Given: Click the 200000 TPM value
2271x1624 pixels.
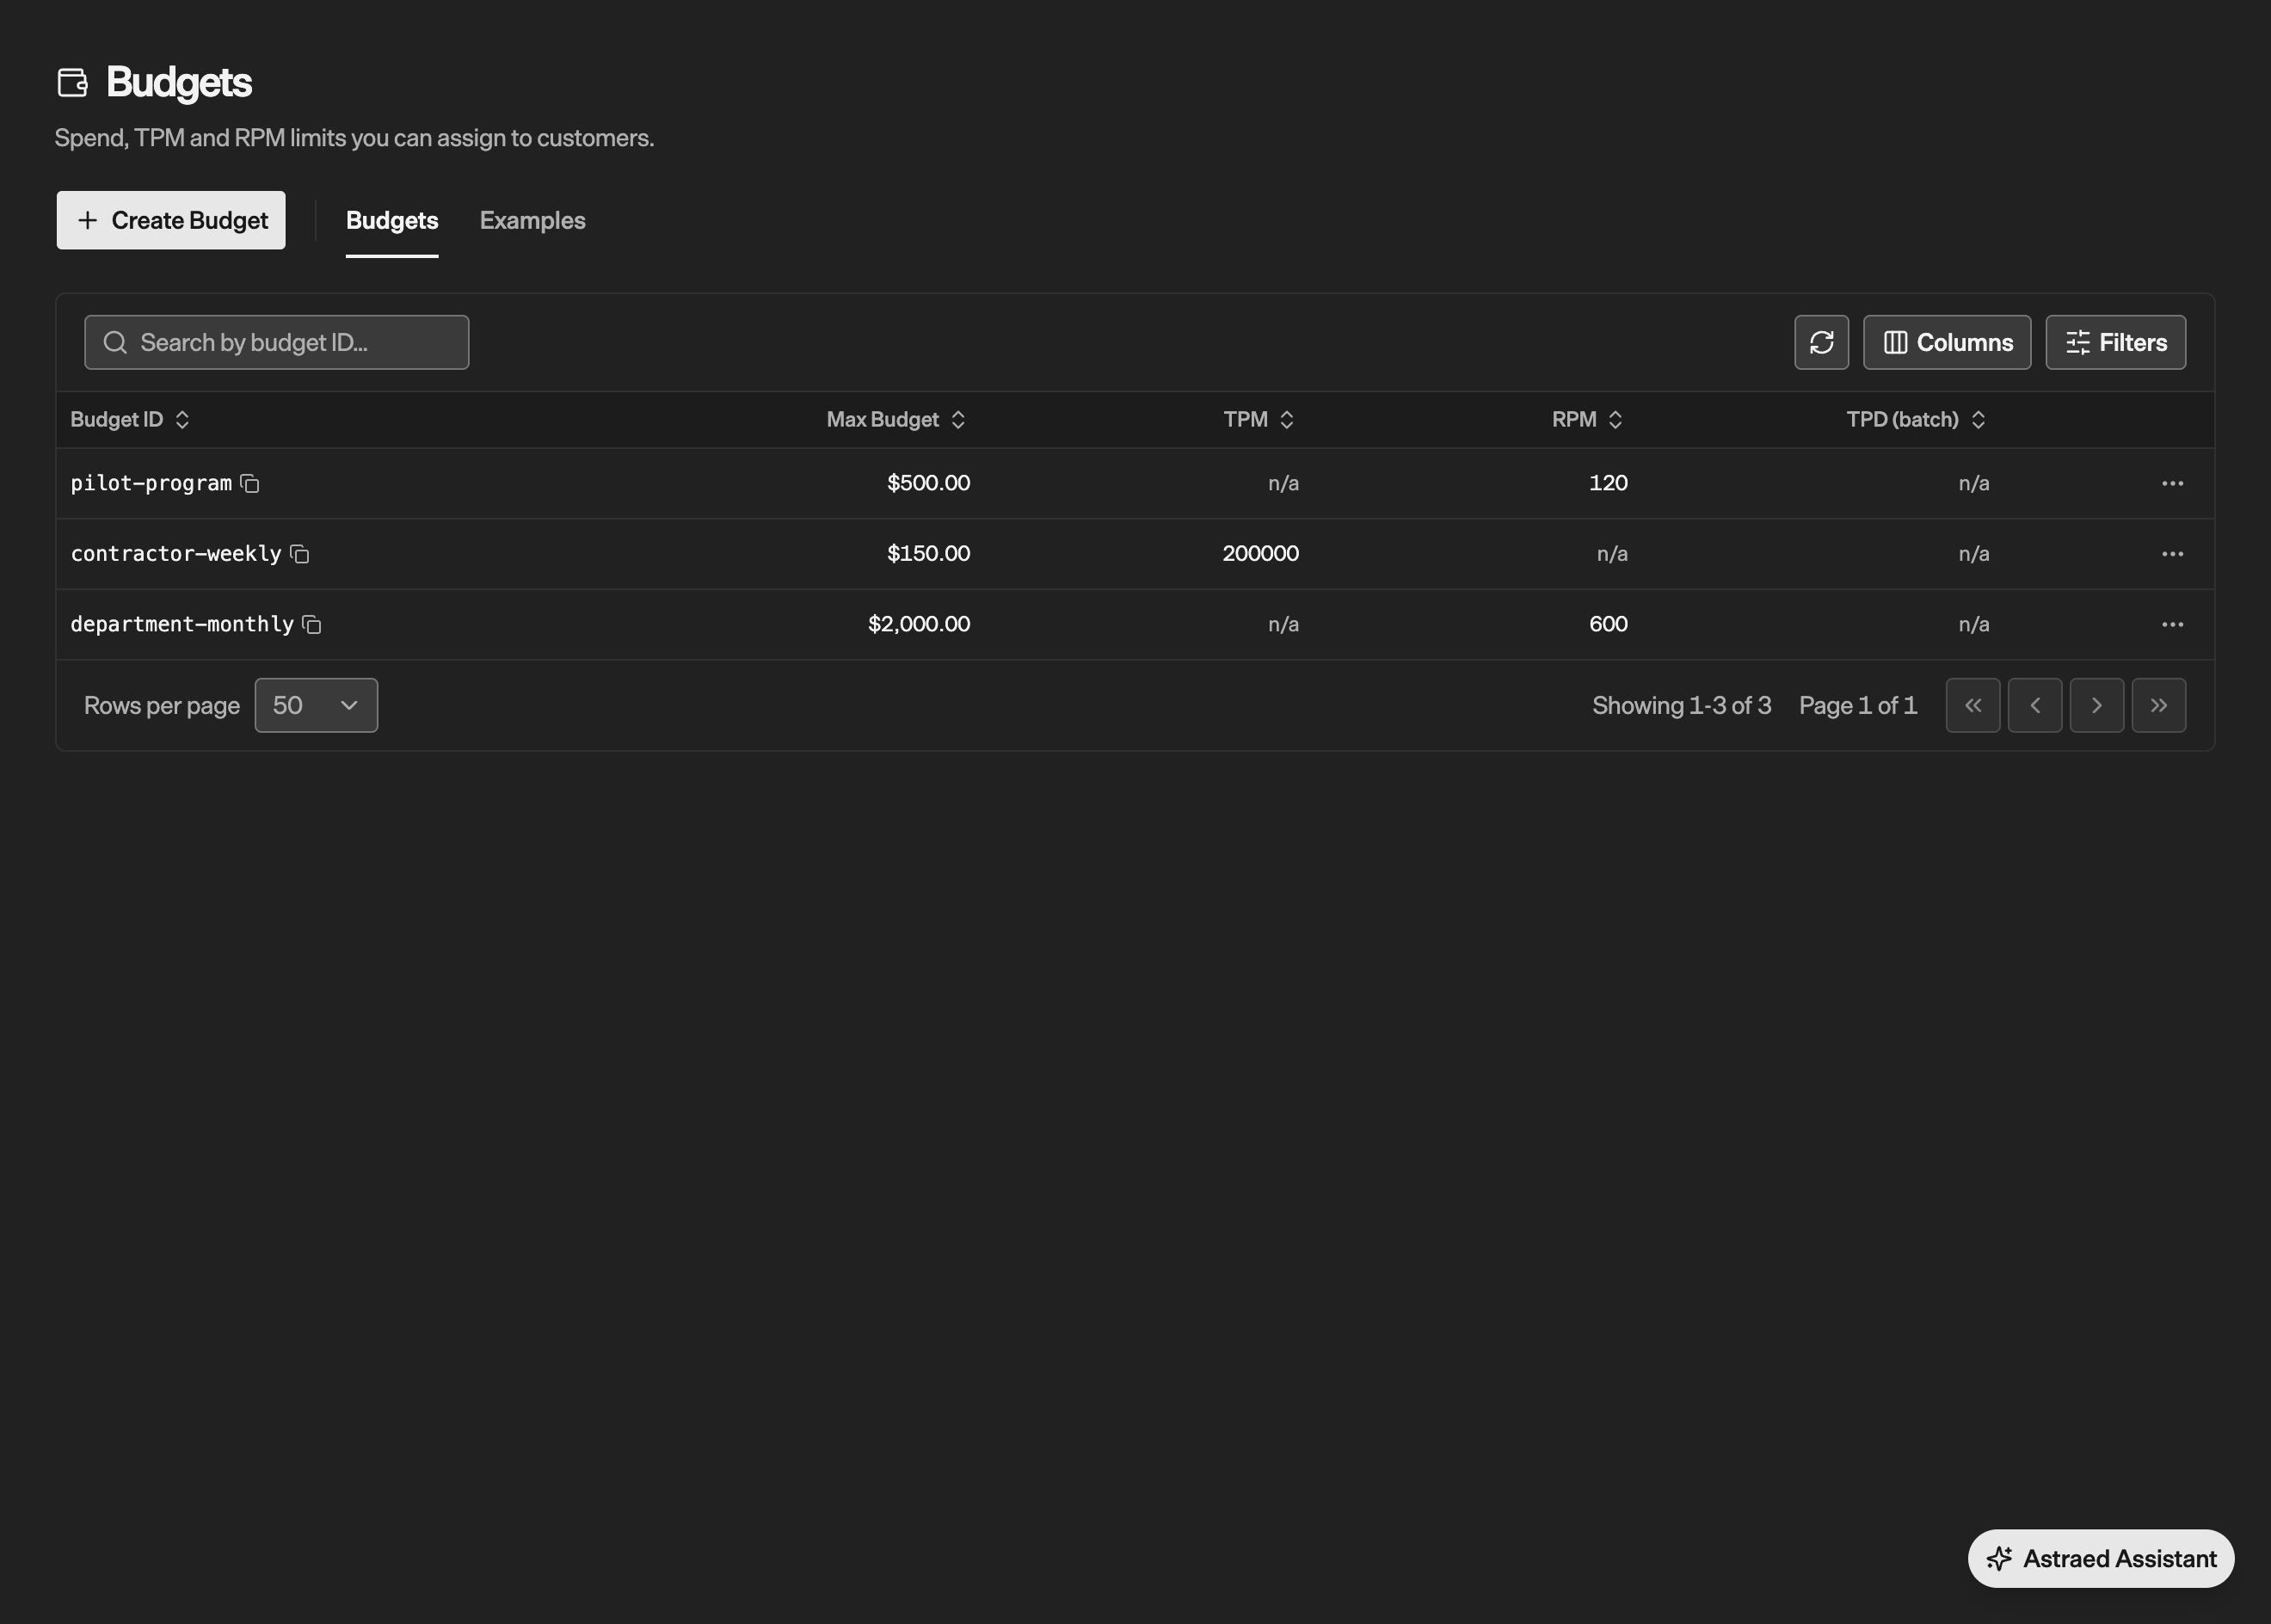Looking at the screenshot, I should pos(1260,553).
